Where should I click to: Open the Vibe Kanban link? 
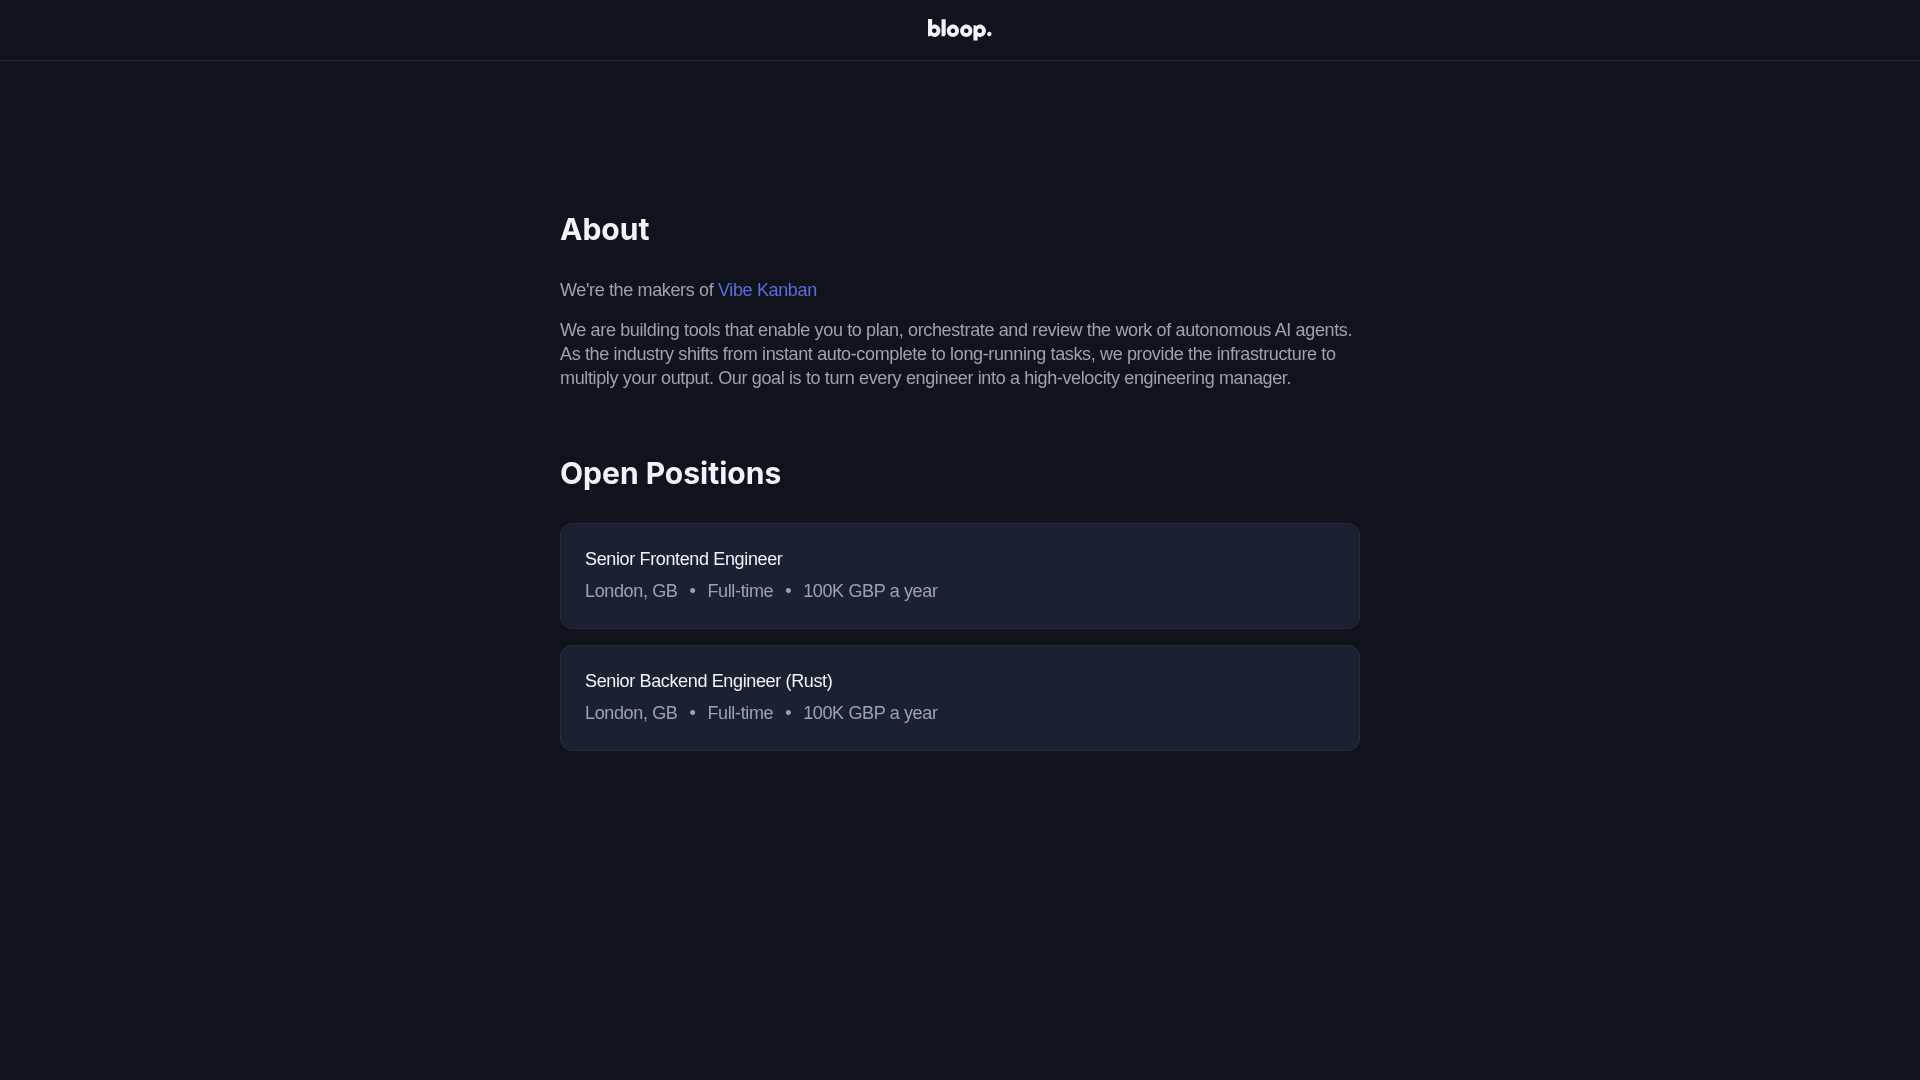[767, 290]
